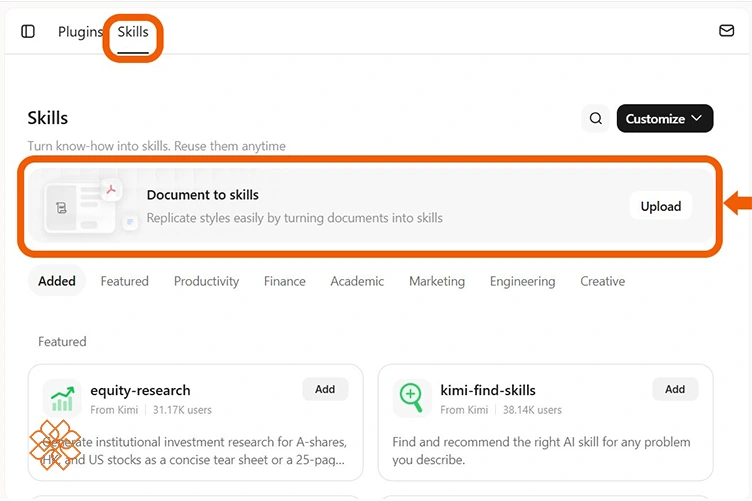The width and height of the screenshot is (752, 501).
Task: Add the kimi-find-skills skill
Action: (674, 389)
